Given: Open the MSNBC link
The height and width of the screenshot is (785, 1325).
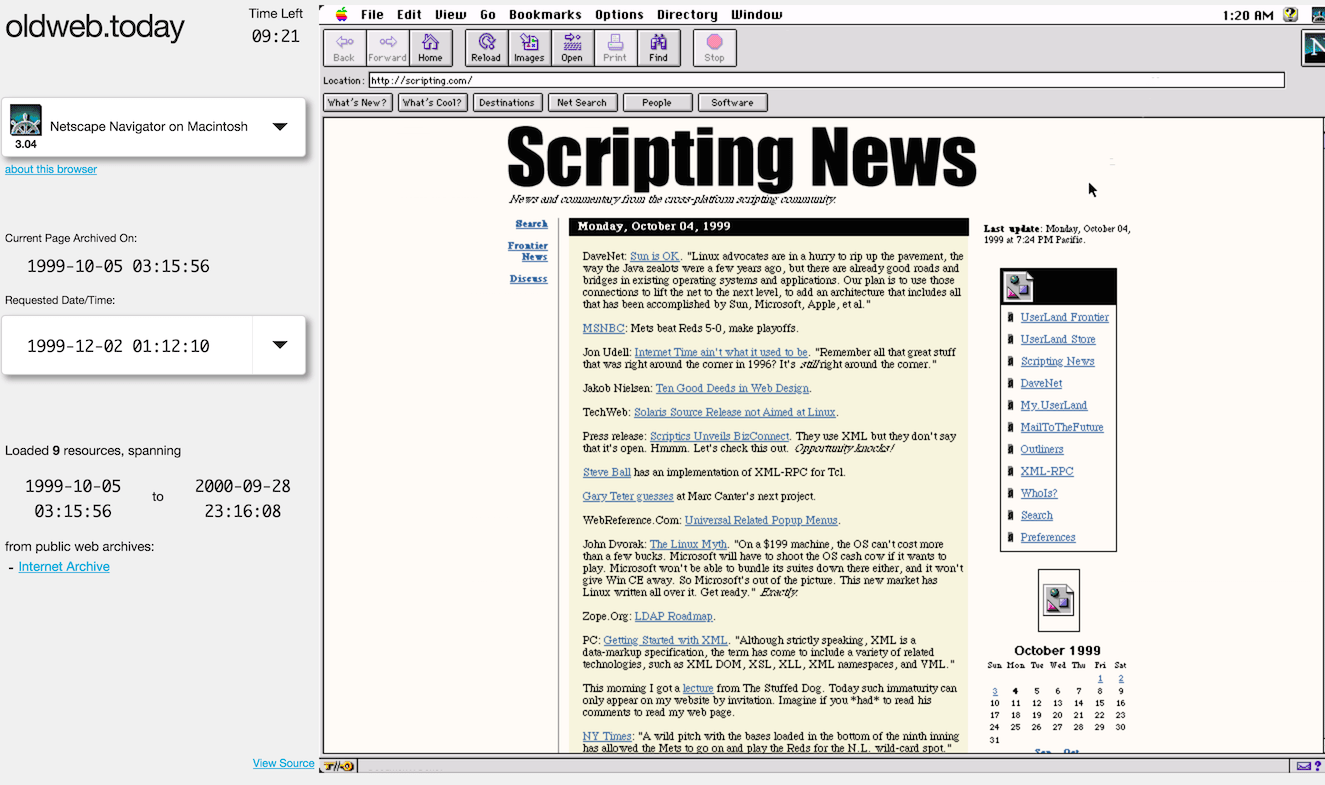Looking at the screenshot, I should (603, 329).
